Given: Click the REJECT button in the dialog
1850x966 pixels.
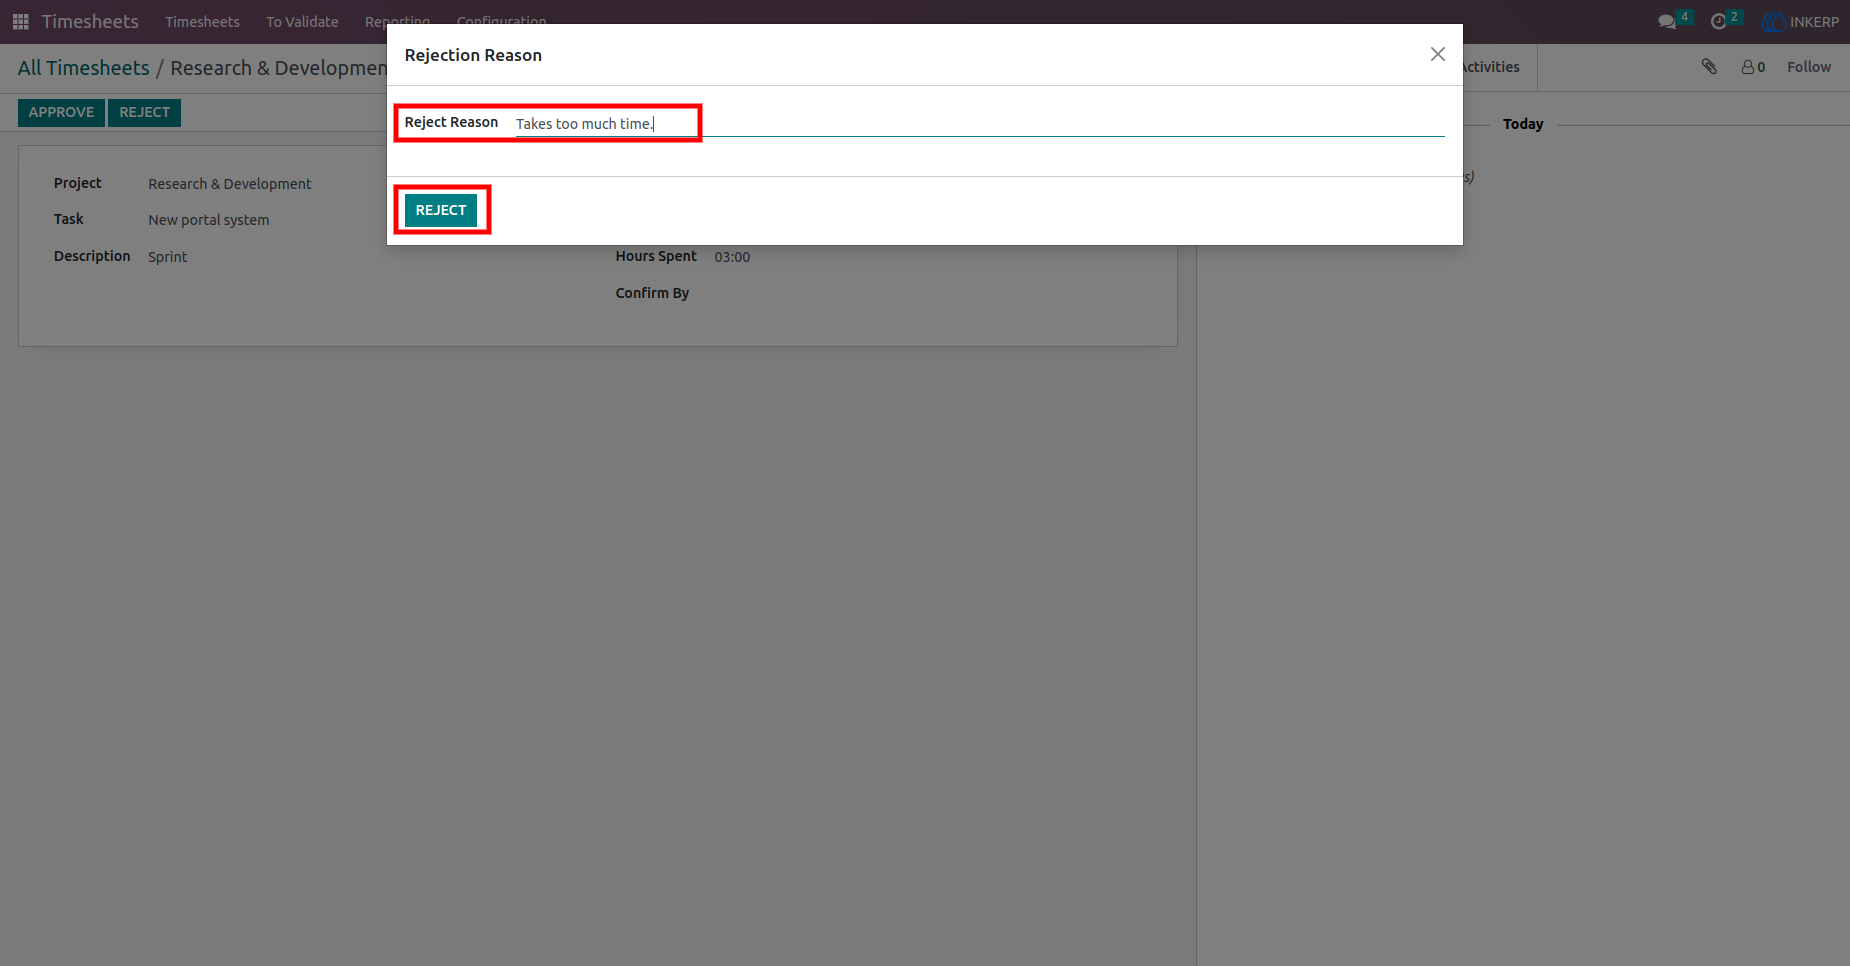Looking at the screenshot, I should pyautogui.click(x=441, y=210).
